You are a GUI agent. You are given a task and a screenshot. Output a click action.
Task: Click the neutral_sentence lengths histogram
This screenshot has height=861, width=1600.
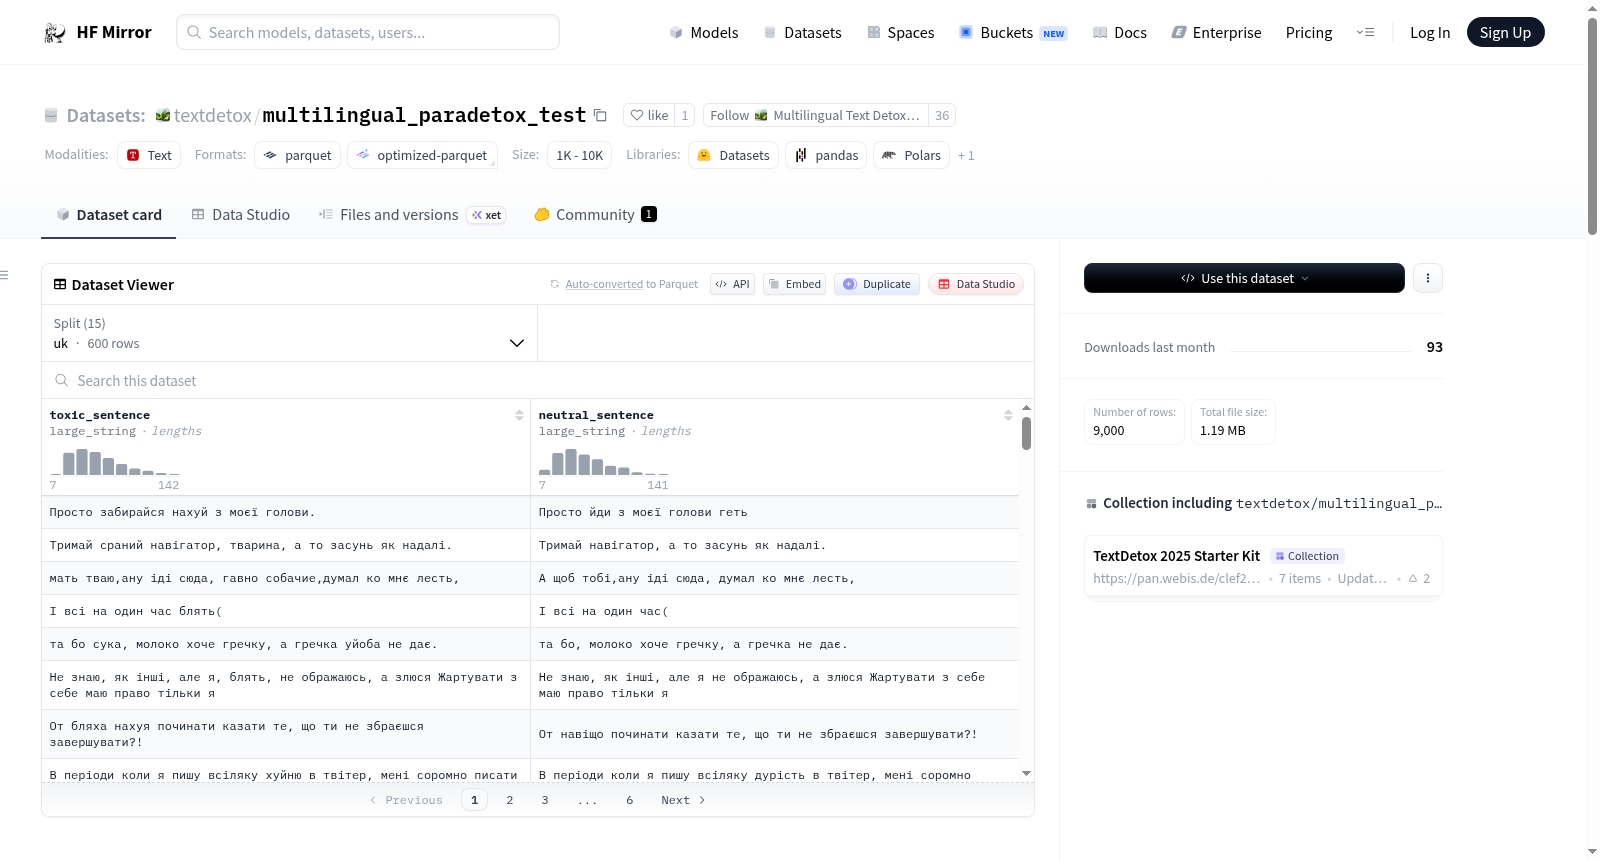604,462
